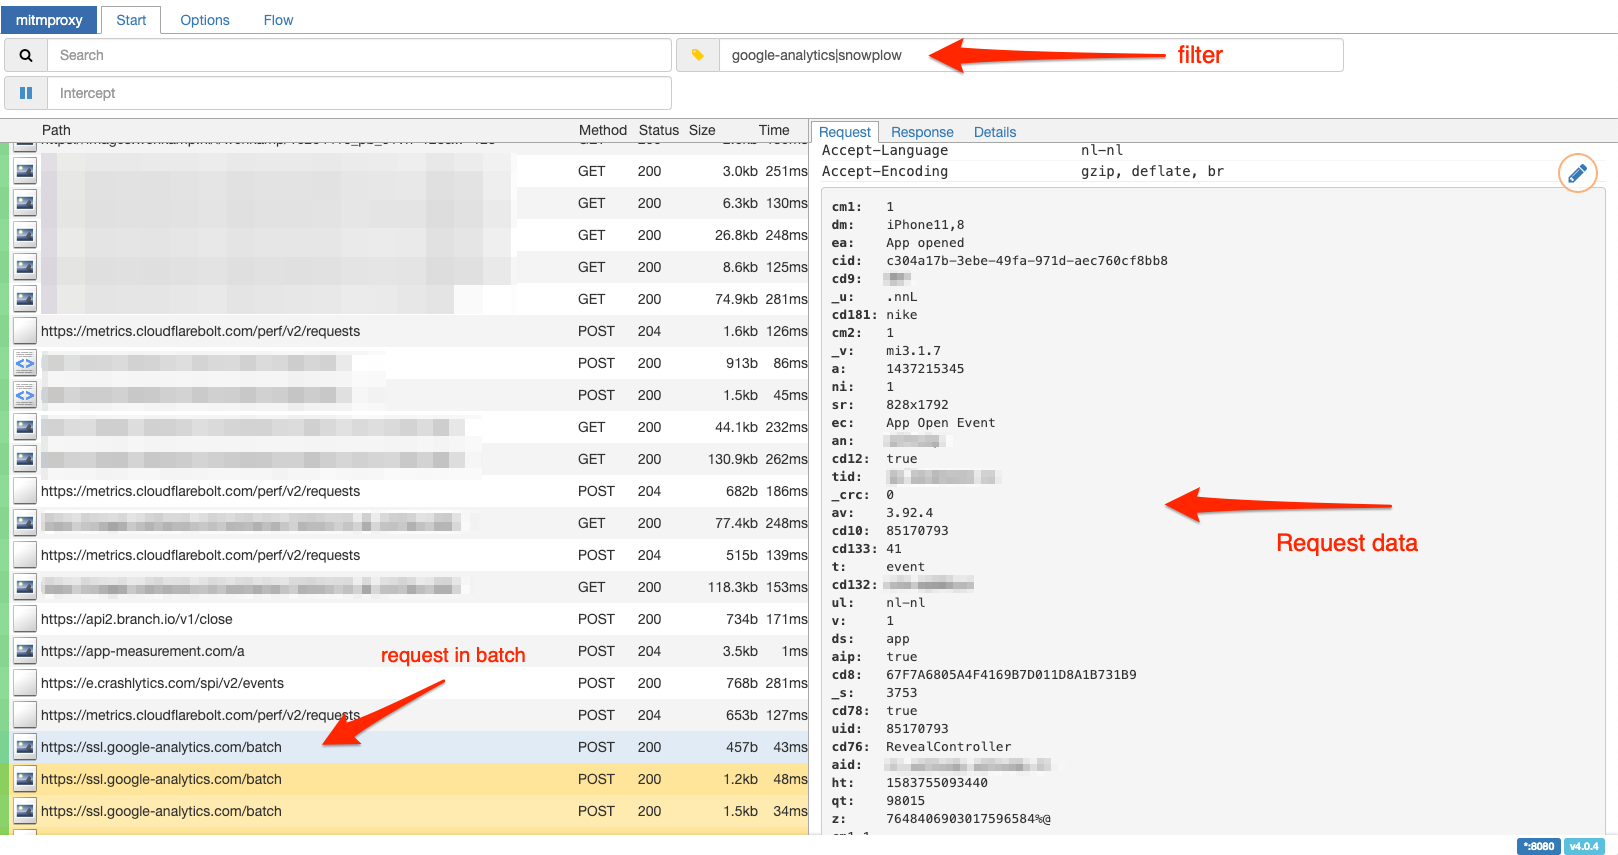The image size is (1618, 855).
Task: Click the ea value App opened
Action: (x=925, y=243)
